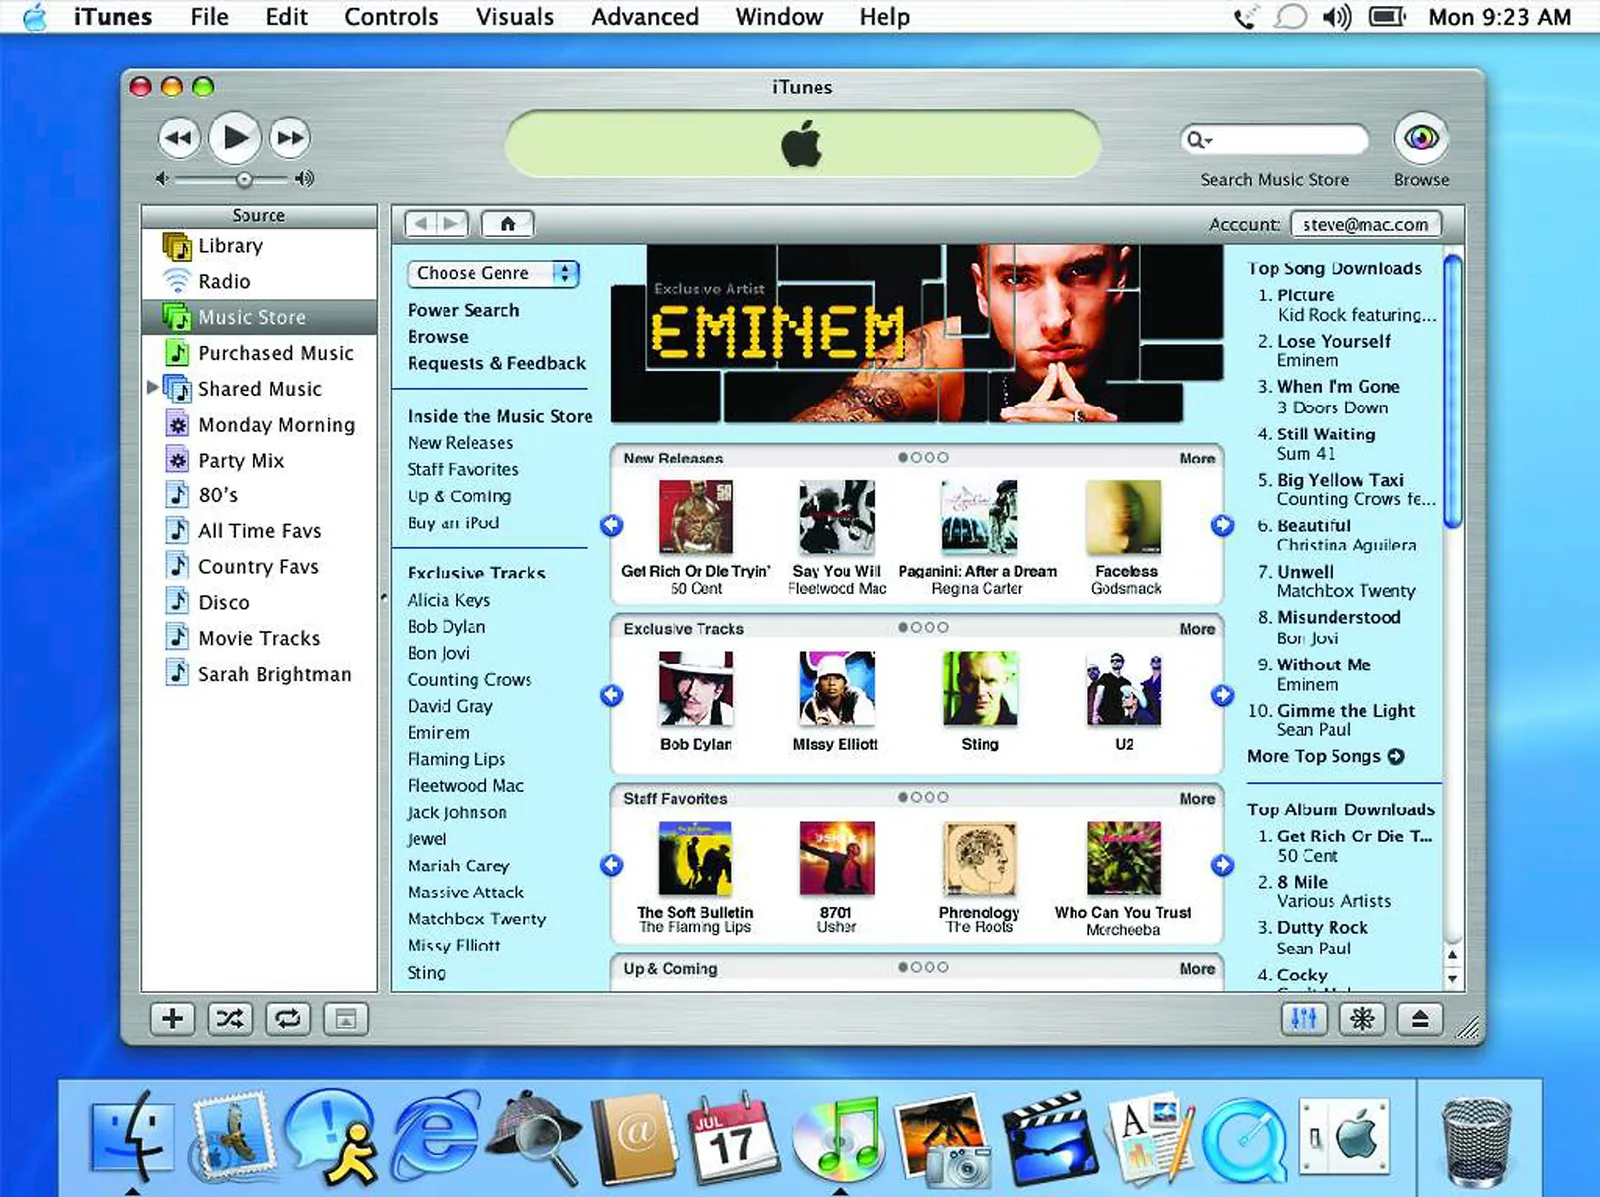Go to Music Store home page icon
This screenshot has width=1600, height=1197.
tap(508, 223)
